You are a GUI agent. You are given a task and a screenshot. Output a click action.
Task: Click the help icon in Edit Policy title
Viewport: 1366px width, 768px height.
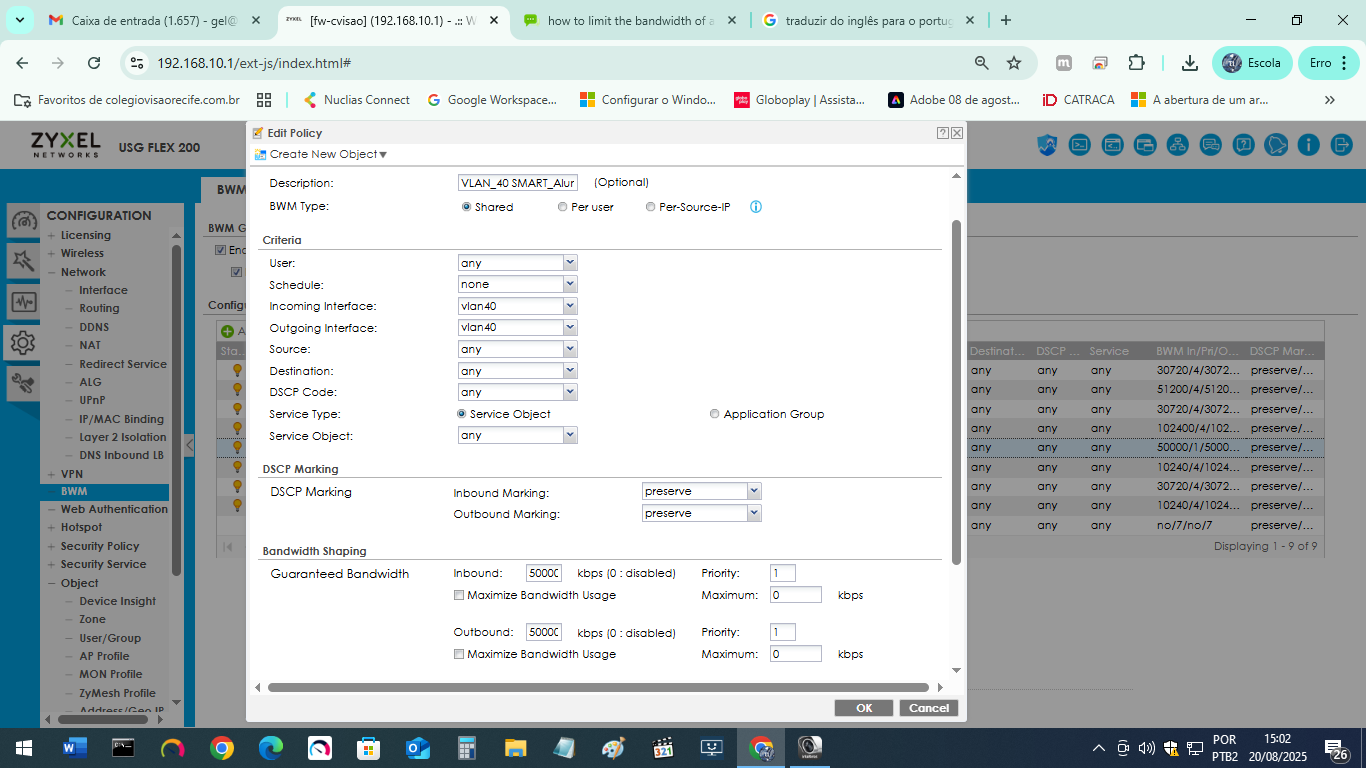click(942, 133)
